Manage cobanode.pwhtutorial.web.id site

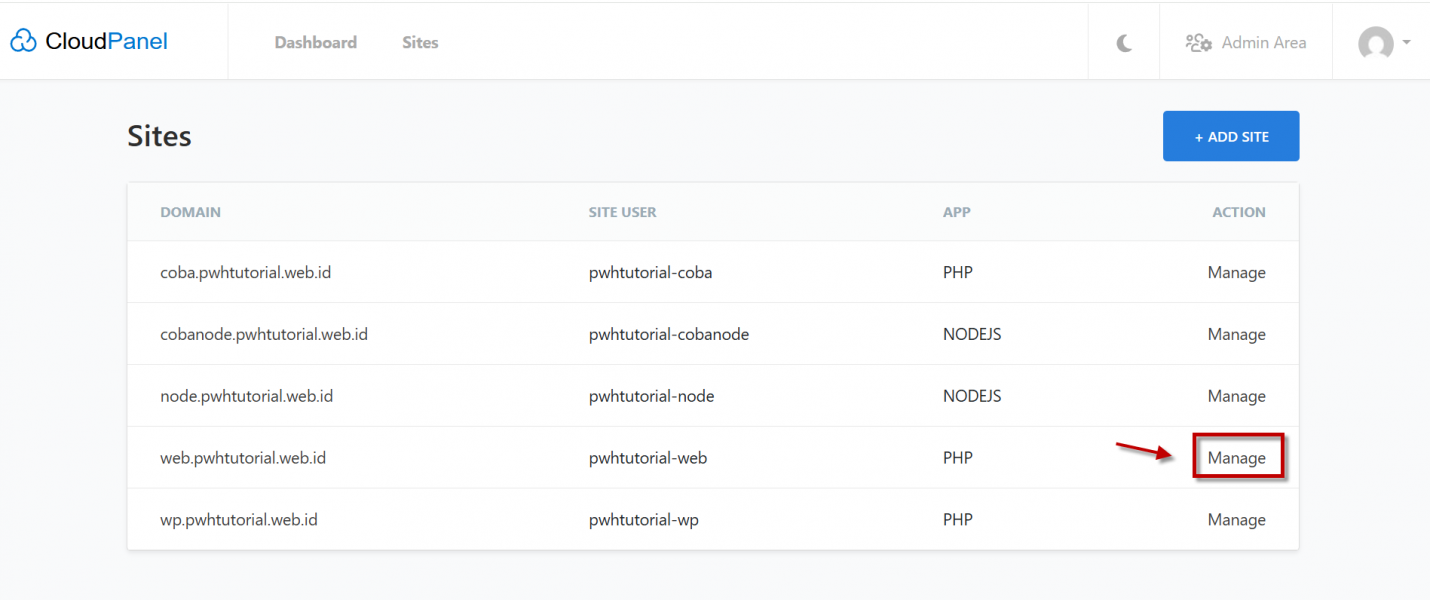(1236, 334)
